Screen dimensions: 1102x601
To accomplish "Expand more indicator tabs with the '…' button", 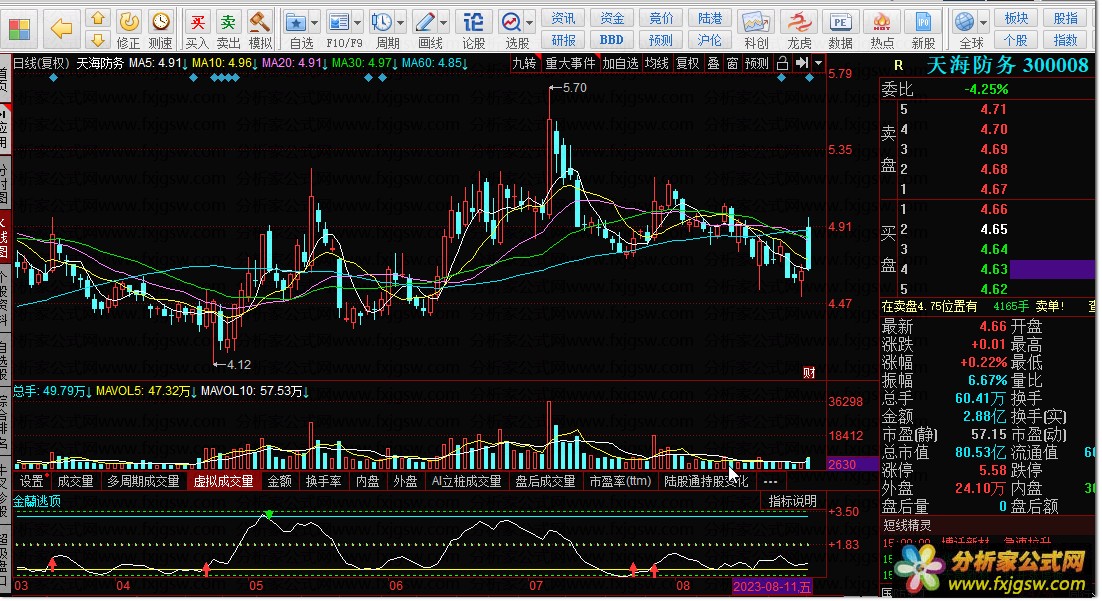I will 770,482.
